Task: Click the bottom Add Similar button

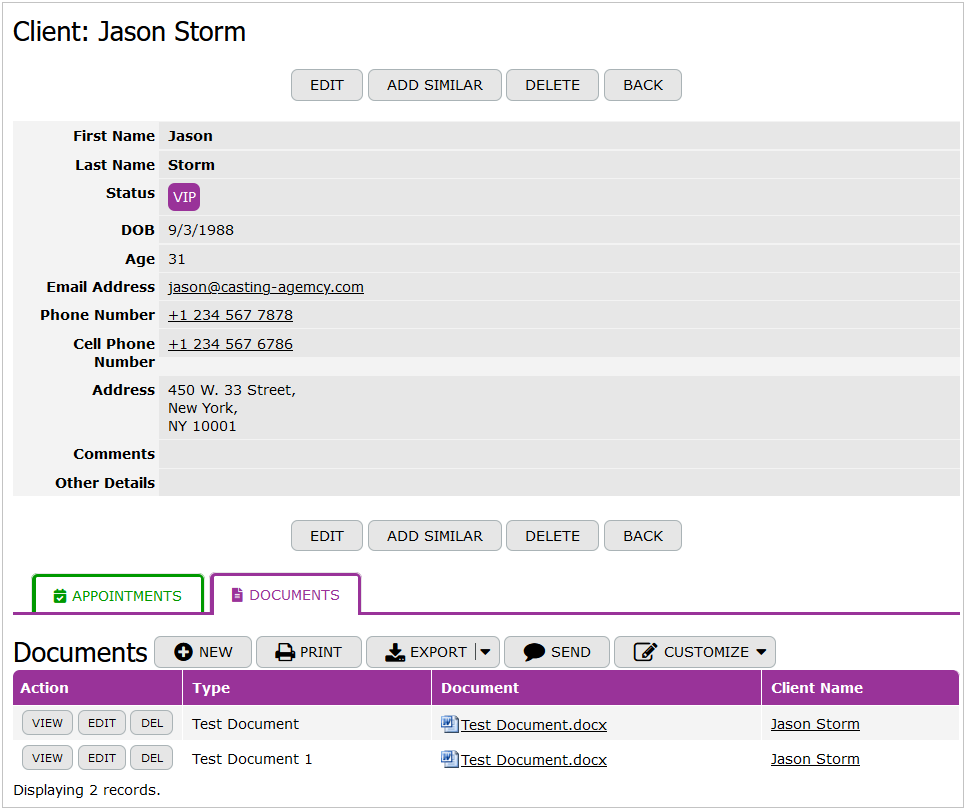Action: pyautogui.click(x=435, y=536)
